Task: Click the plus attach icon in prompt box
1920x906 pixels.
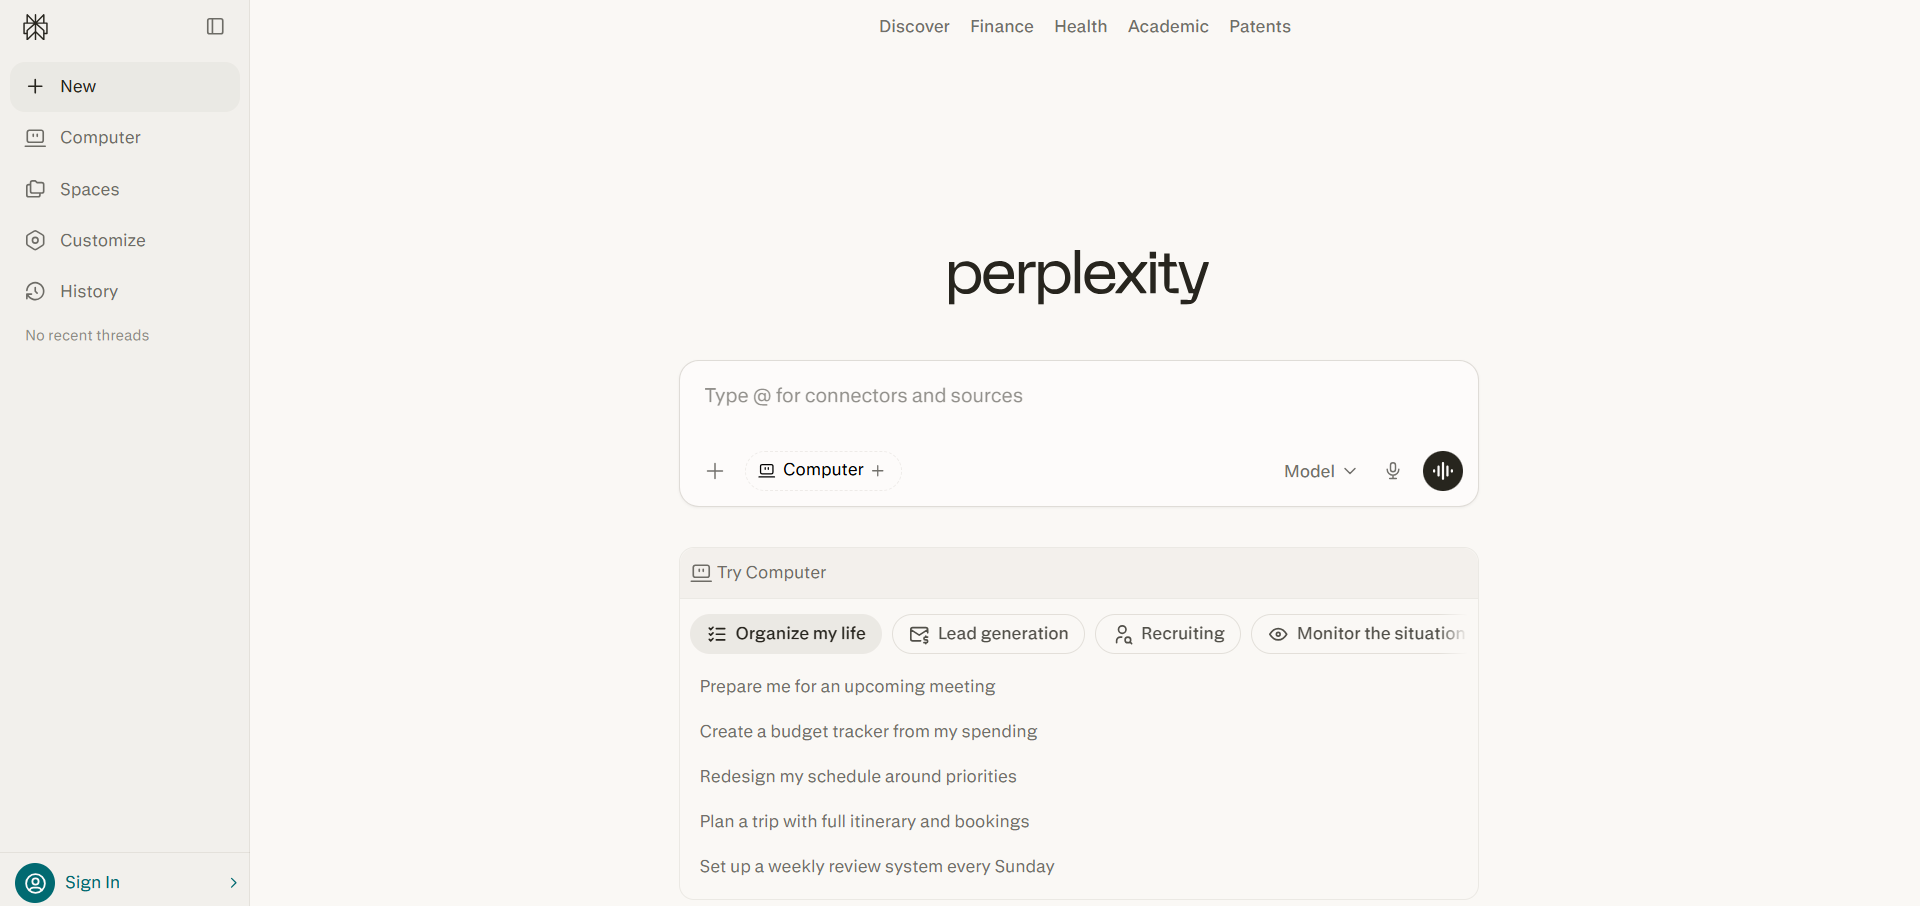Action: (x=715, y=471)
